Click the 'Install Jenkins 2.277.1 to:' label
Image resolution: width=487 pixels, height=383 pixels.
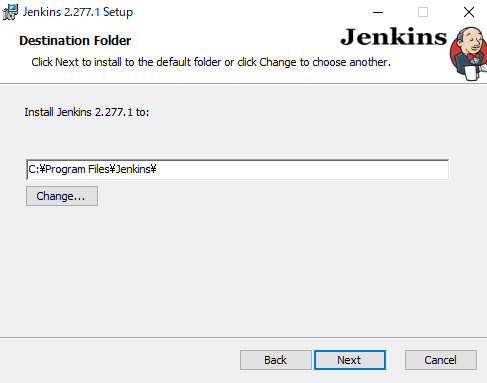point(87,112)
